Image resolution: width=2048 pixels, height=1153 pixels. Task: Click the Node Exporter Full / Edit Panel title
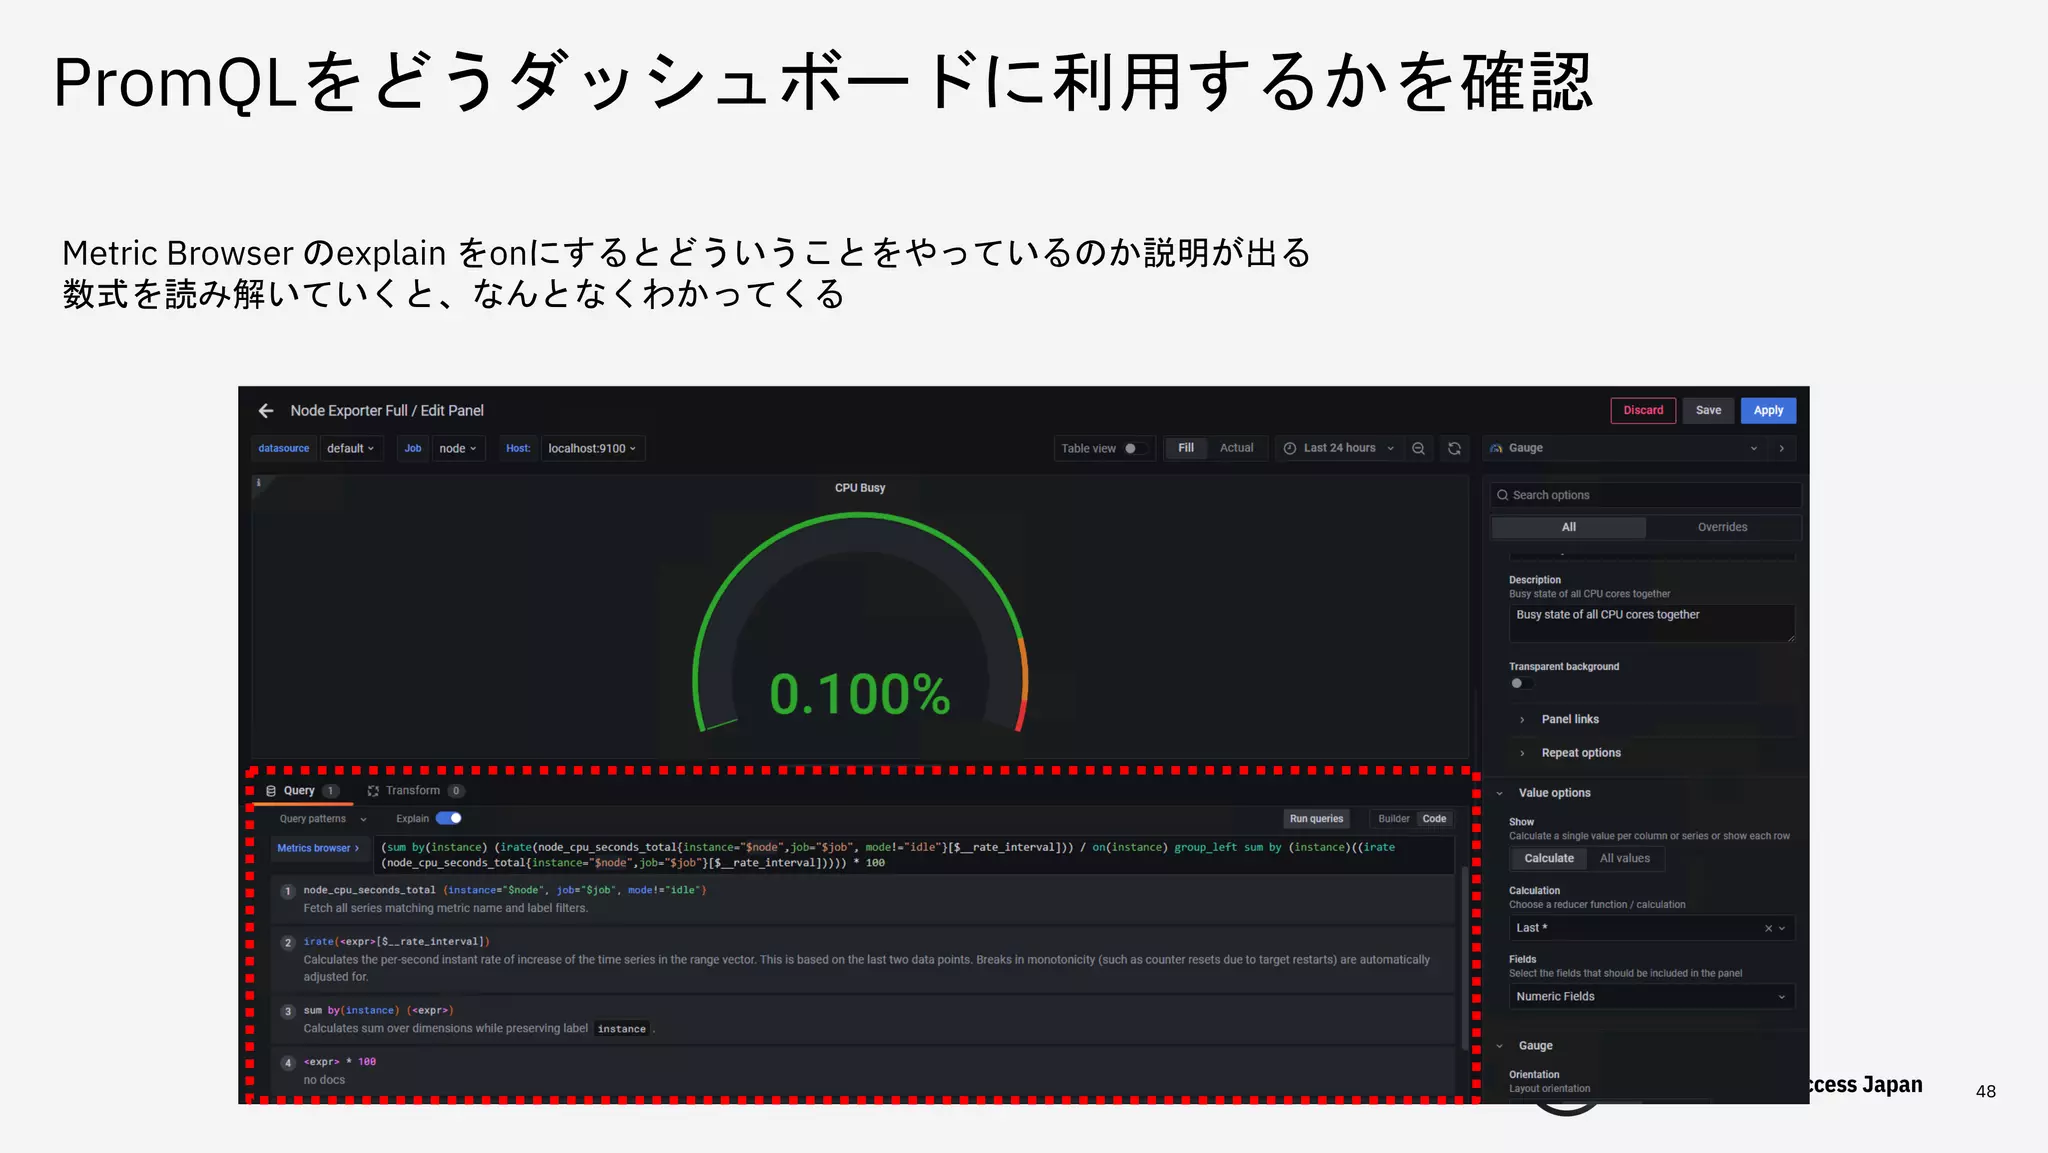pyautogui.click(x=387, y=411)
